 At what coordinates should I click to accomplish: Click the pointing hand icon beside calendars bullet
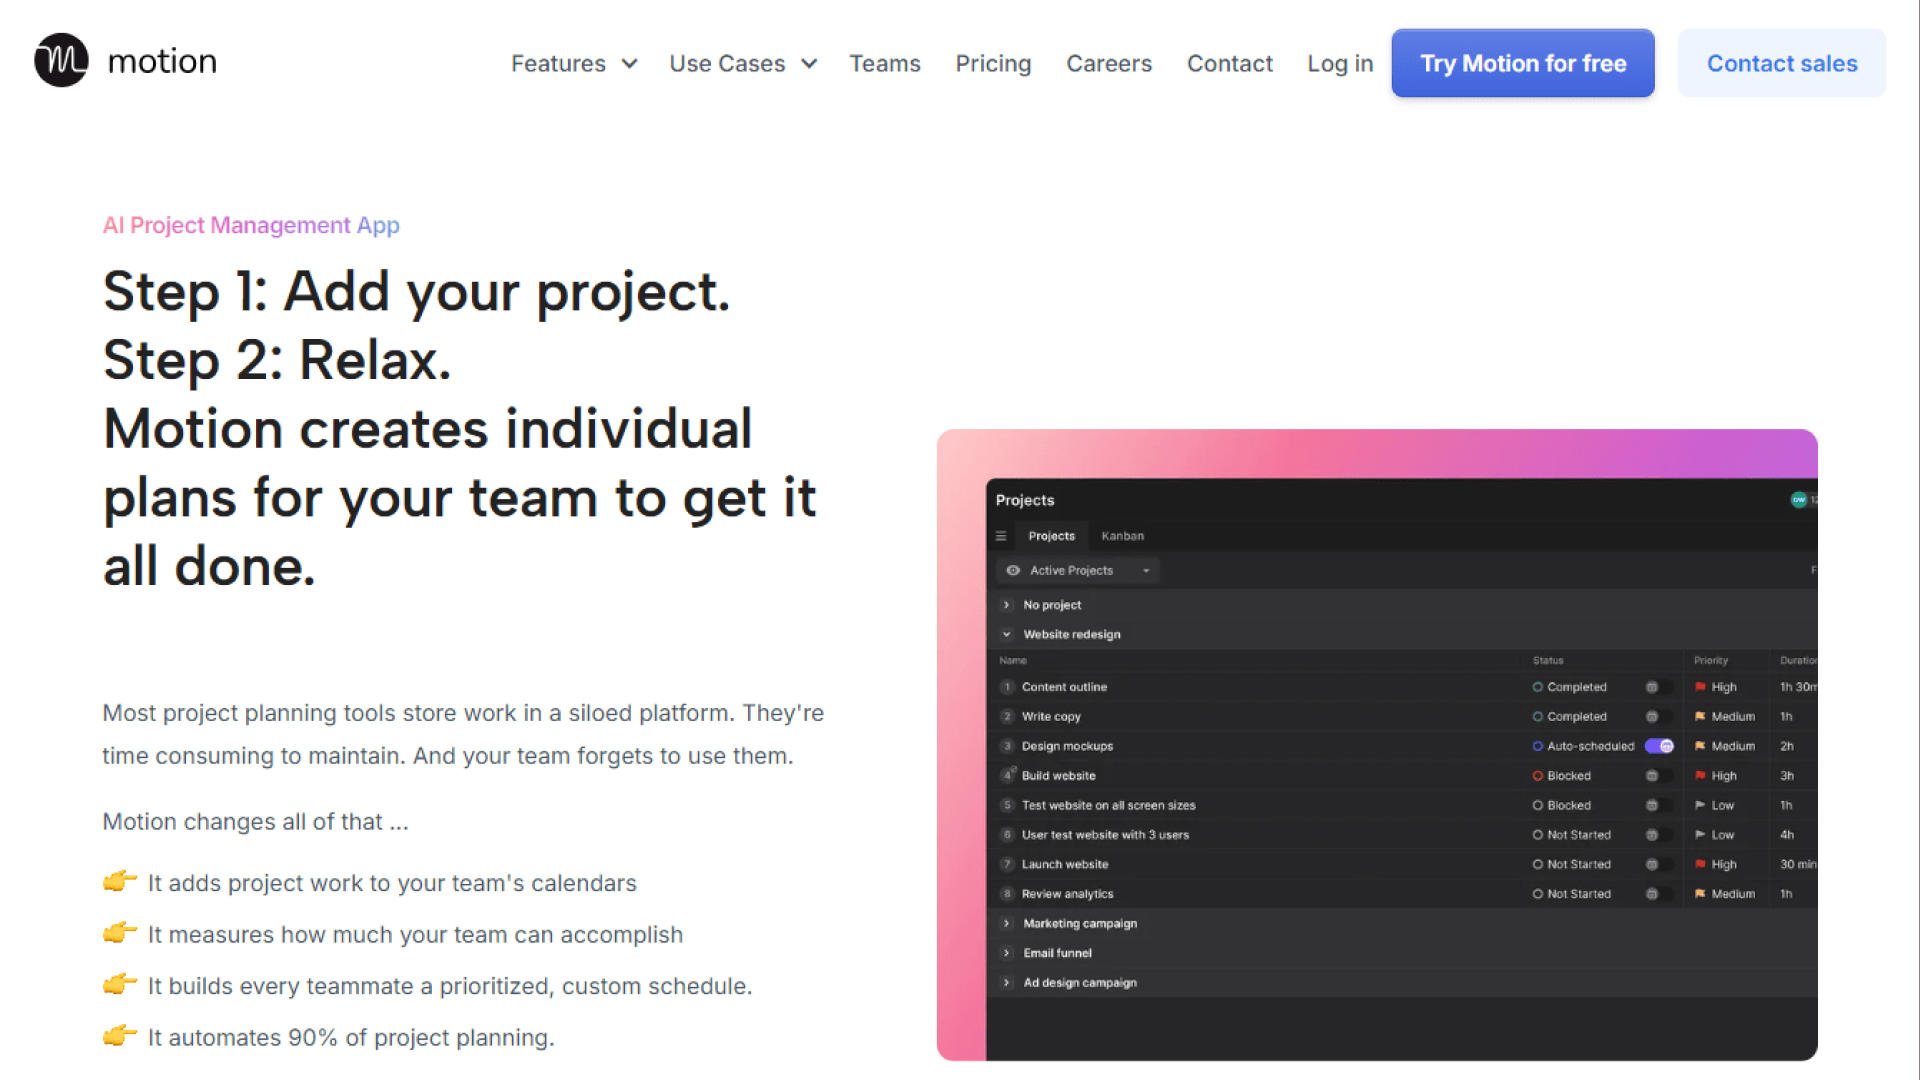119,882
